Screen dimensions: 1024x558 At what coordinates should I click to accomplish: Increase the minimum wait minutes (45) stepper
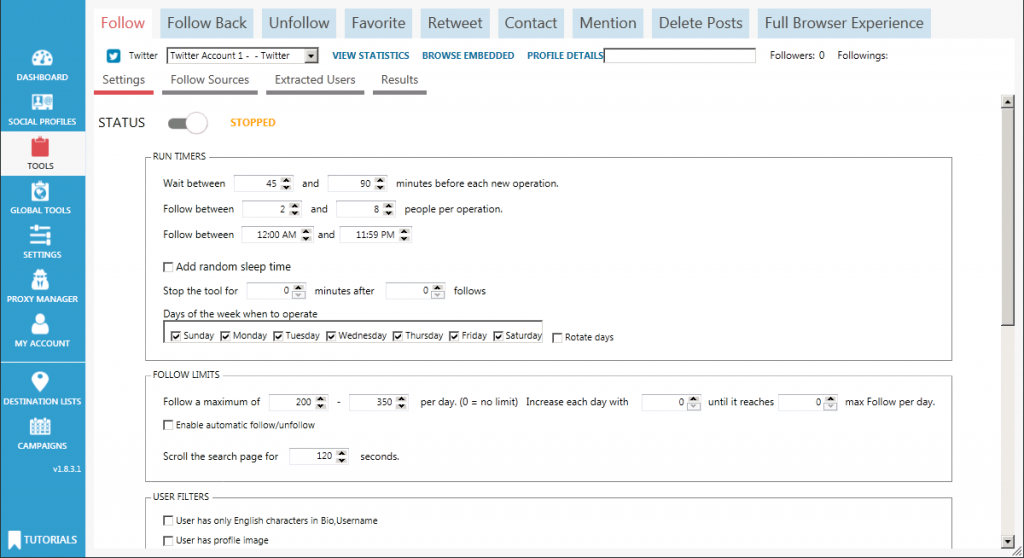point(286,180)
